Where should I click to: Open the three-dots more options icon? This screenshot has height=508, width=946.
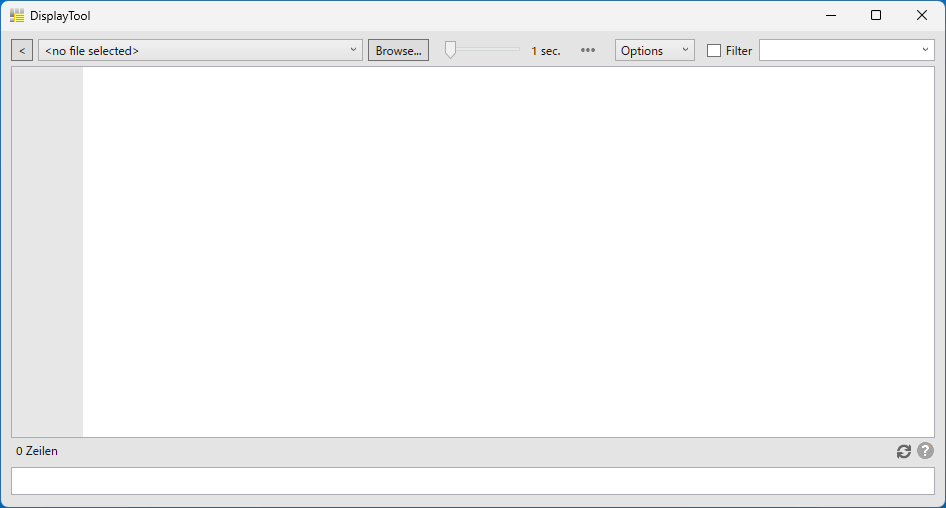click(x=588, y=50)
